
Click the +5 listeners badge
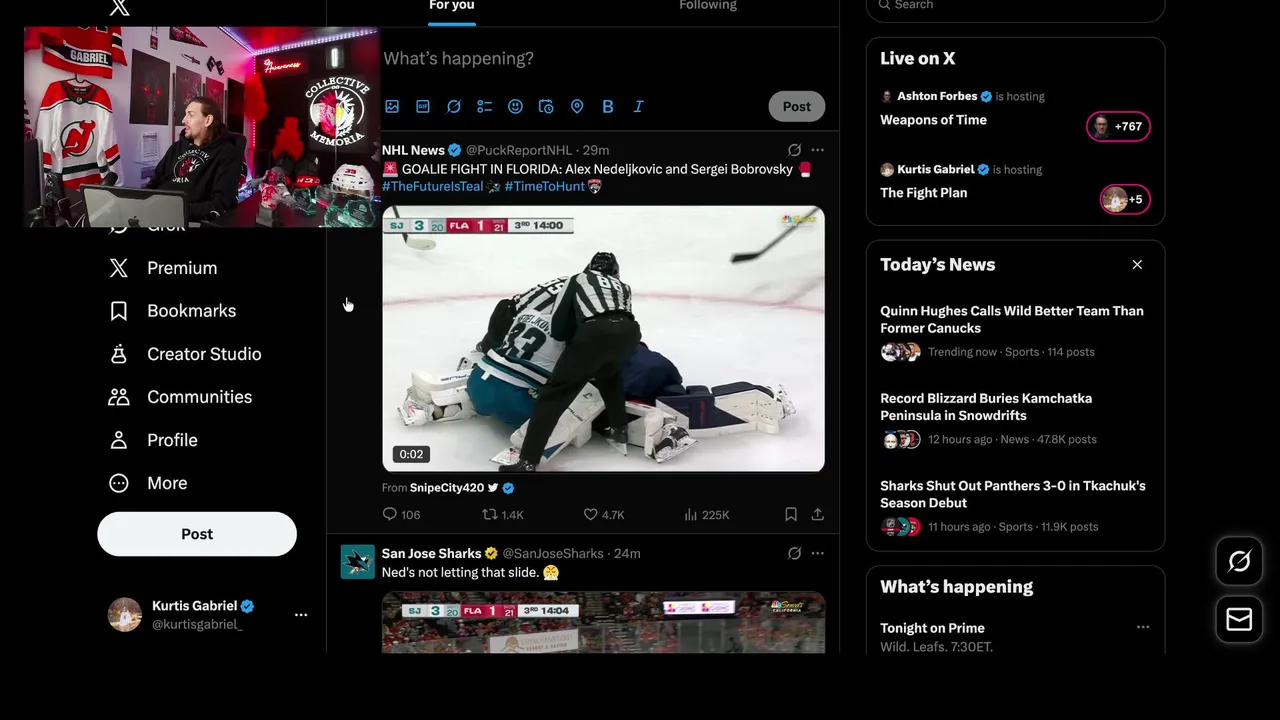point(1125,199)
